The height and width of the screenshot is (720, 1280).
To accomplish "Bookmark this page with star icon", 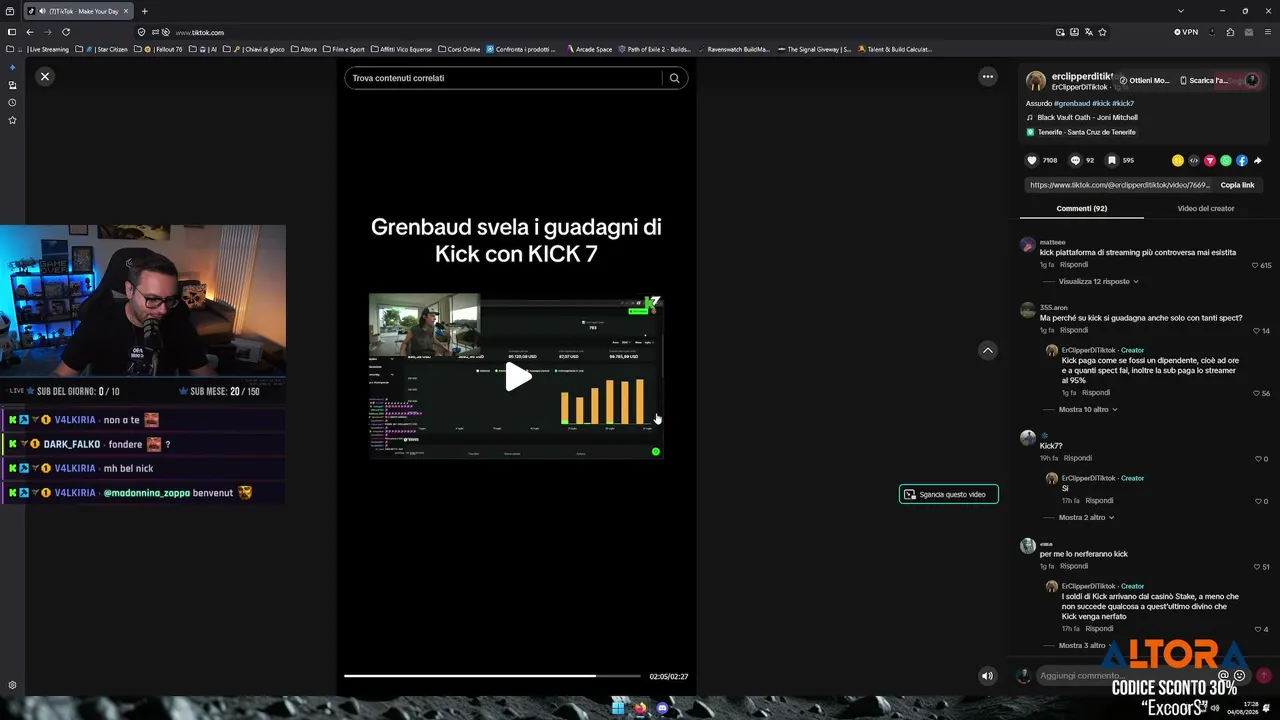I will coord(1102,32).
